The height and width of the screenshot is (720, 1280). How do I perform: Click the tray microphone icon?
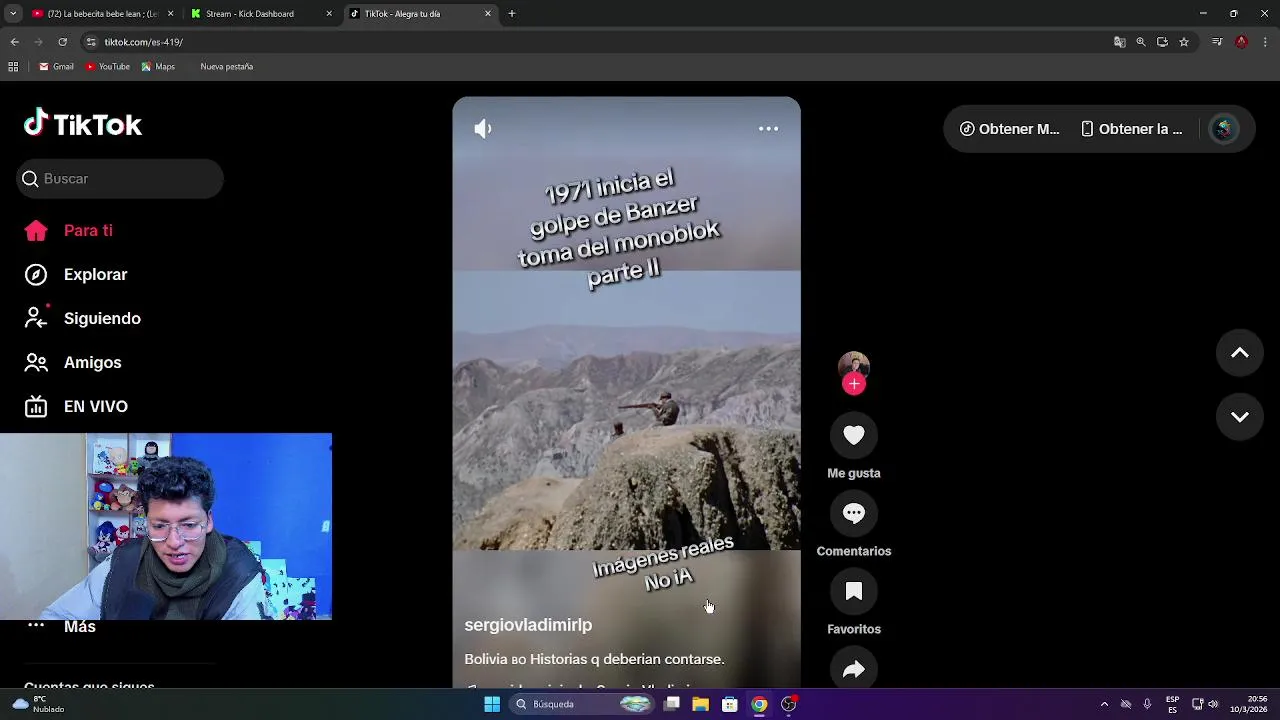point(1147,704)
